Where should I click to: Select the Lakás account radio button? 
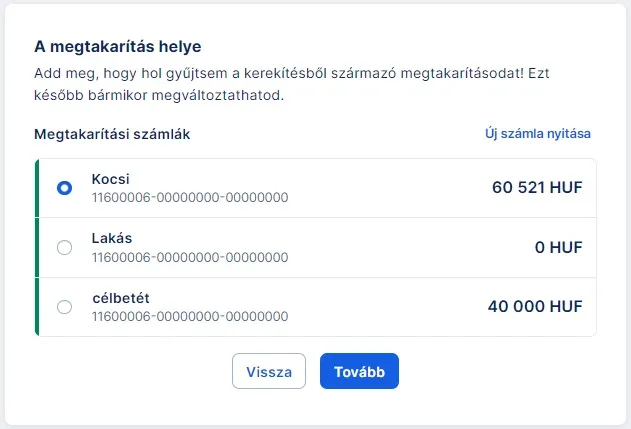point(65,248)
